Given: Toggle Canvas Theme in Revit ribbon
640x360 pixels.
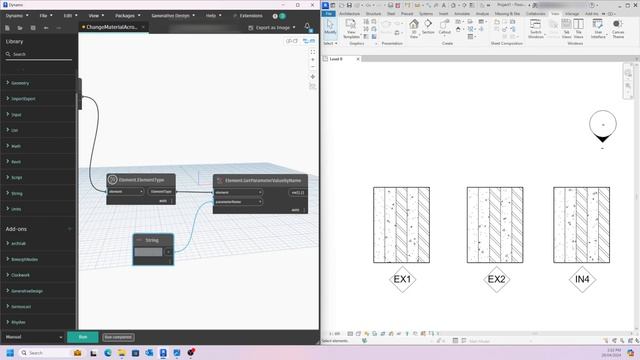Looking at the screenshot, I should coord(618,29).
